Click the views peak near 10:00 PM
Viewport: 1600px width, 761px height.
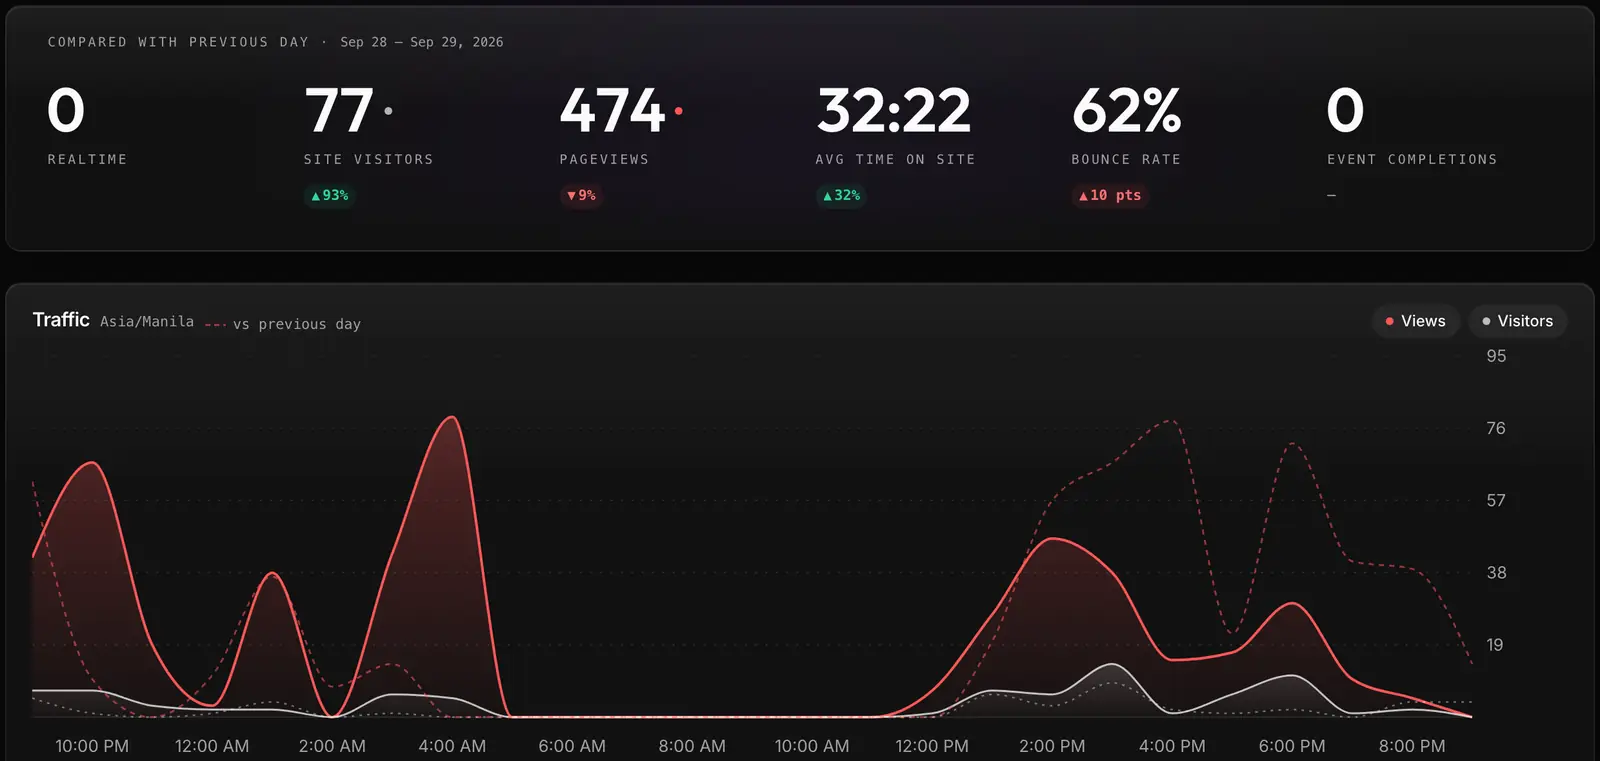click(92, 462)
